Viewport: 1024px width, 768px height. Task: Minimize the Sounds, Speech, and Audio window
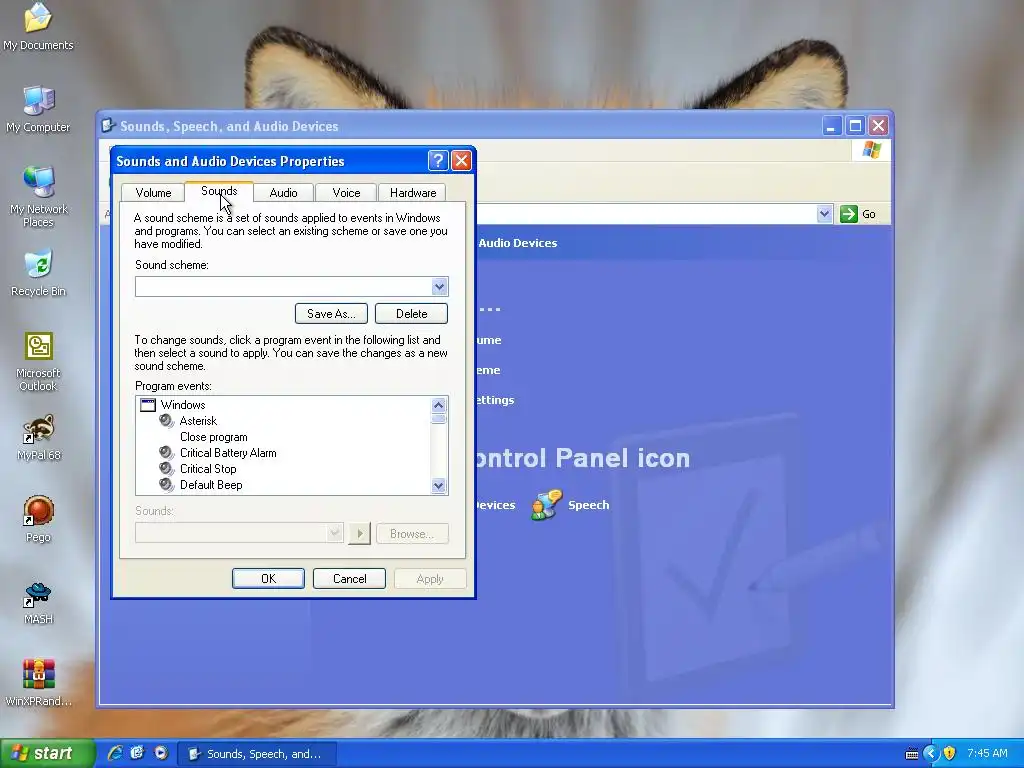831,125
